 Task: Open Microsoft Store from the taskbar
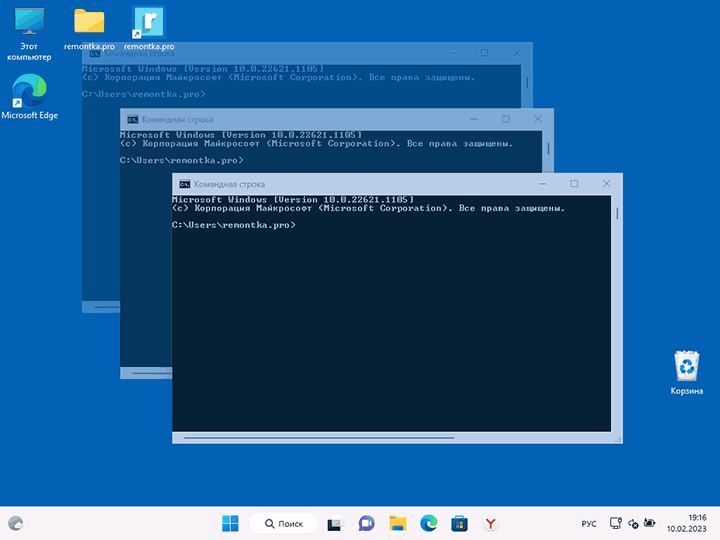[x=459, y=523]
